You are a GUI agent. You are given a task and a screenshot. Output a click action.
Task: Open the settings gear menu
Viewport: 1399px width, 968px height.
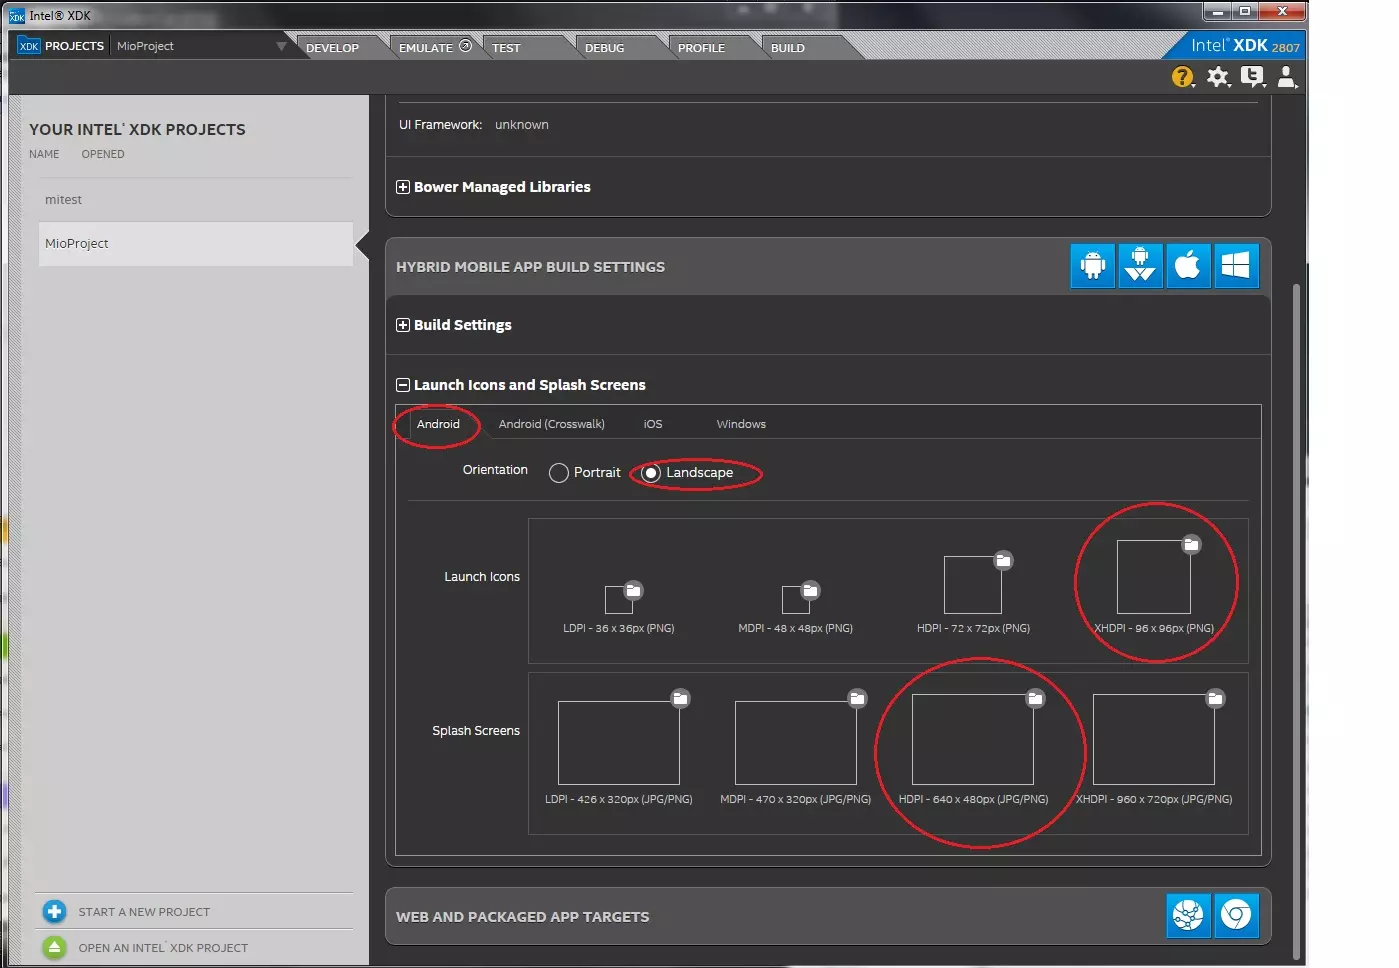click(1218, 77)
